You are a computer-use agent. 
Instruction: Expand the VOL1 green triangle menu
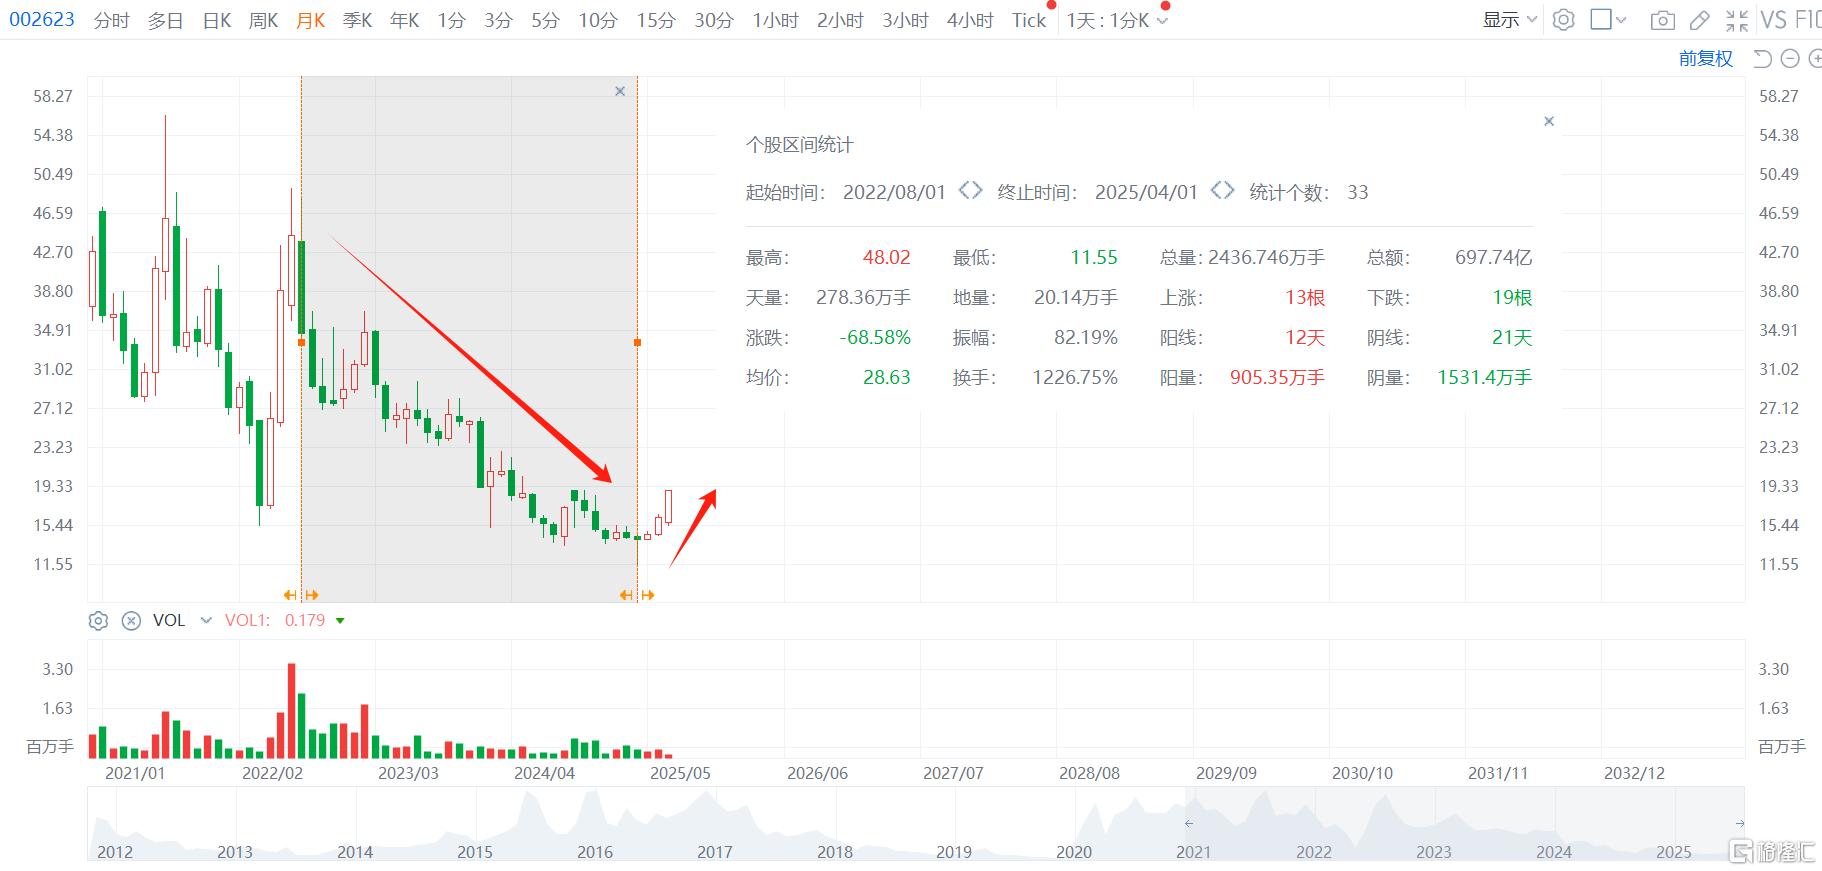pyautogui.click(x=340, y=621)
